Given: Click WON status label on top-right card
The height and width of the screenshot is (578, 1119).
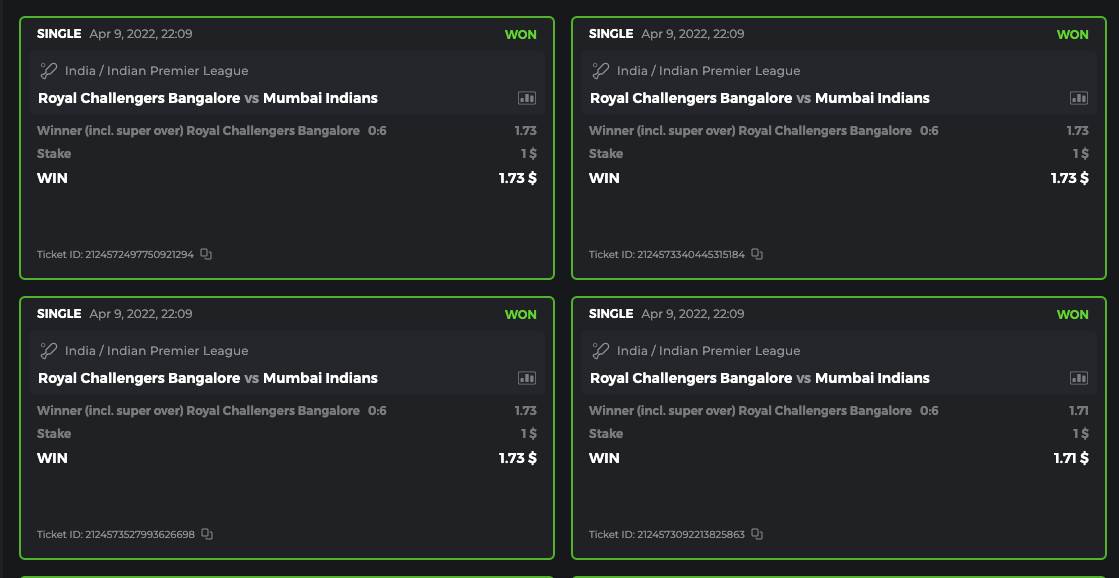Looking at the screenshot, I should coord(1072,34).
